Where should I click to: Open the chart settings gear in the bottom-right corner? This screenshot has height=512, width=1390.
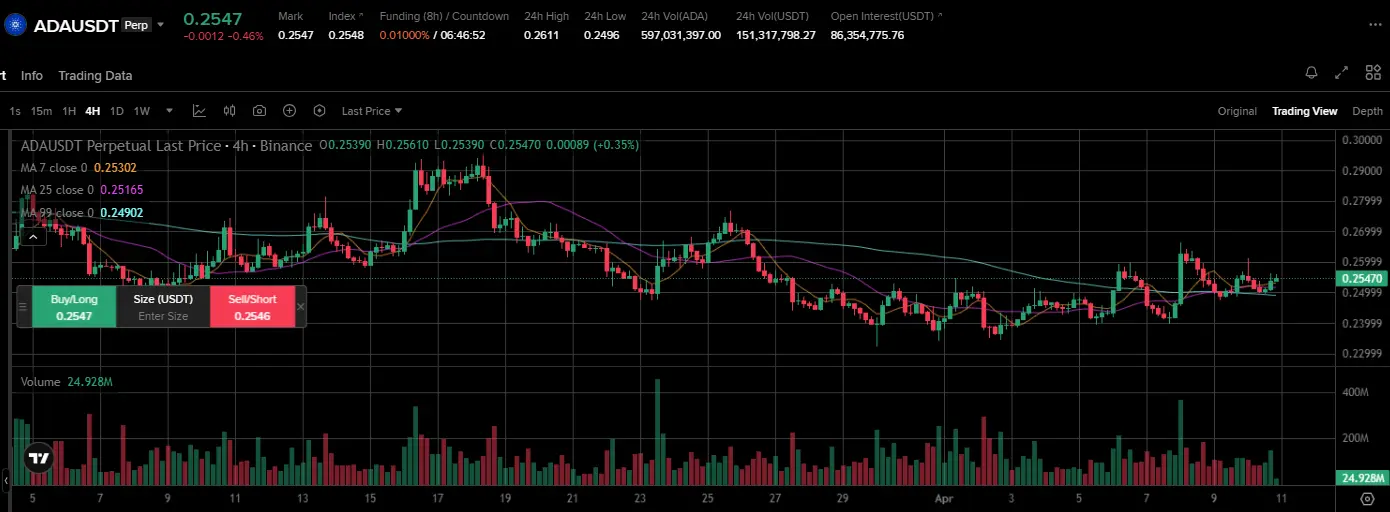pyautogui.click(x=1367, y=498)
